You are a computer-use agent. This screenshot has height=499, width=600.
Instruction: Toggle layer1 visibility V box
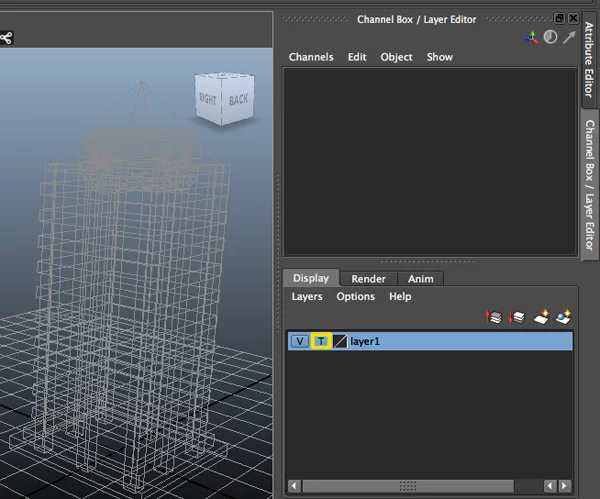(x=300, y=341)
